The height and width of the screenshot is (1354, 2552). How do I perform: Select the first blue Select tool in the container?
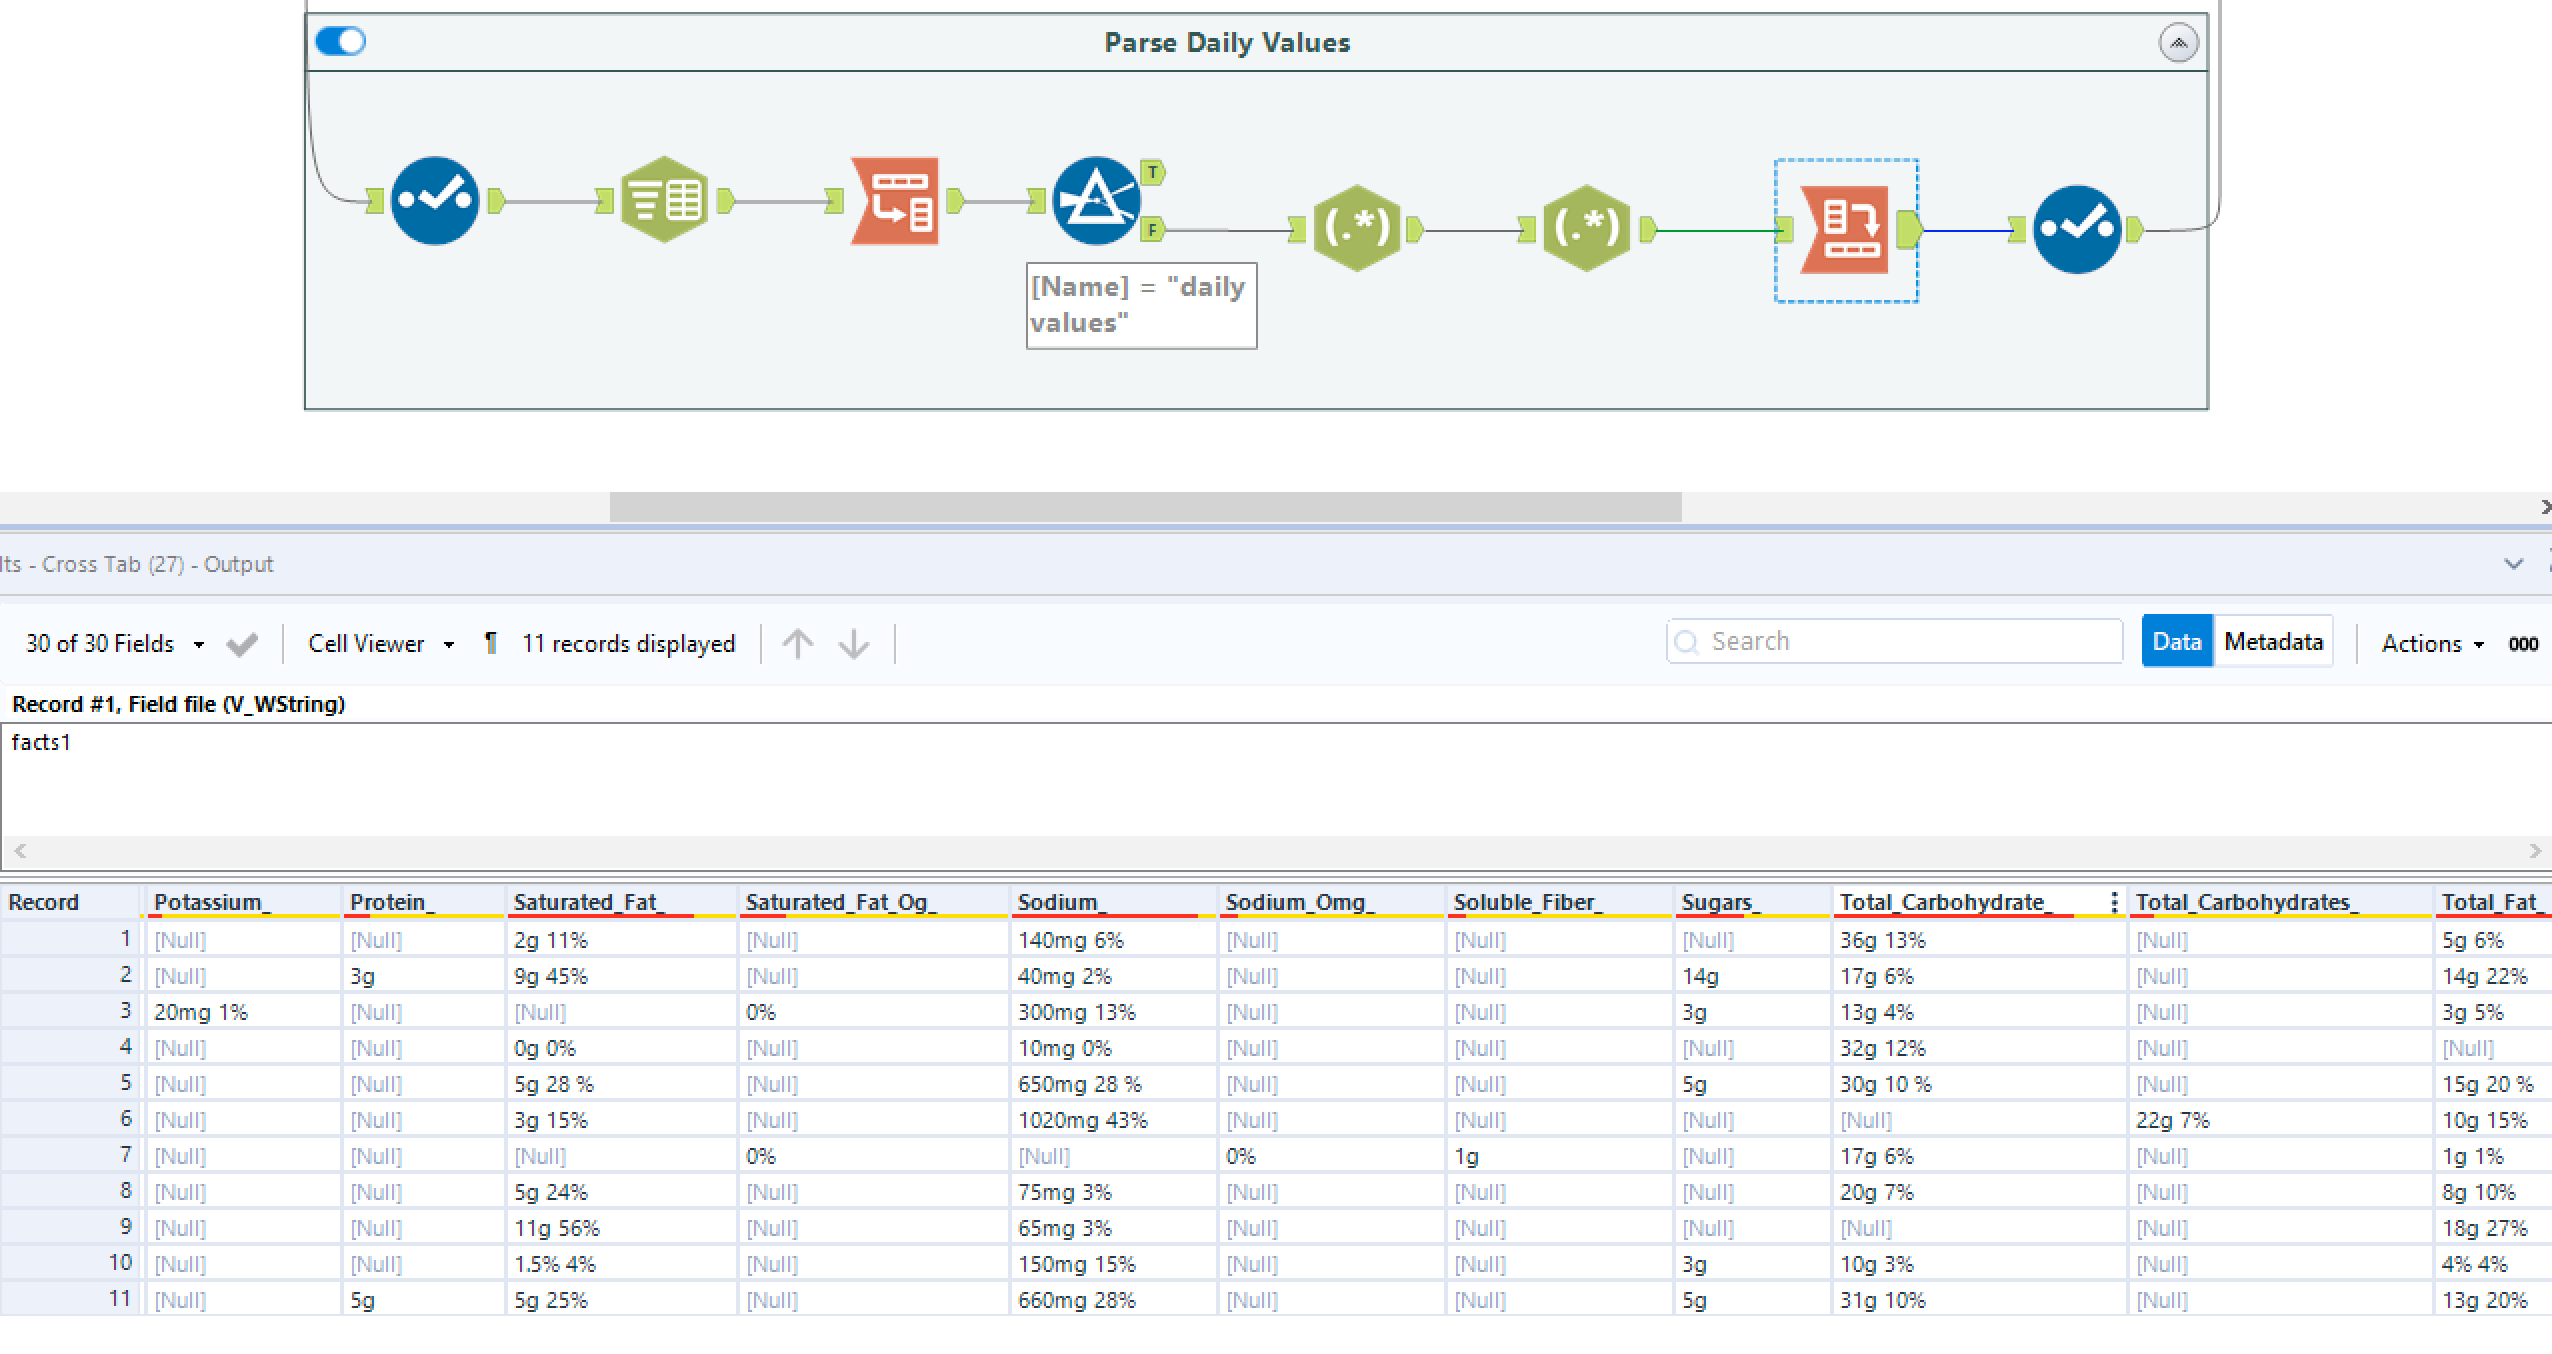tap(436, 199)
